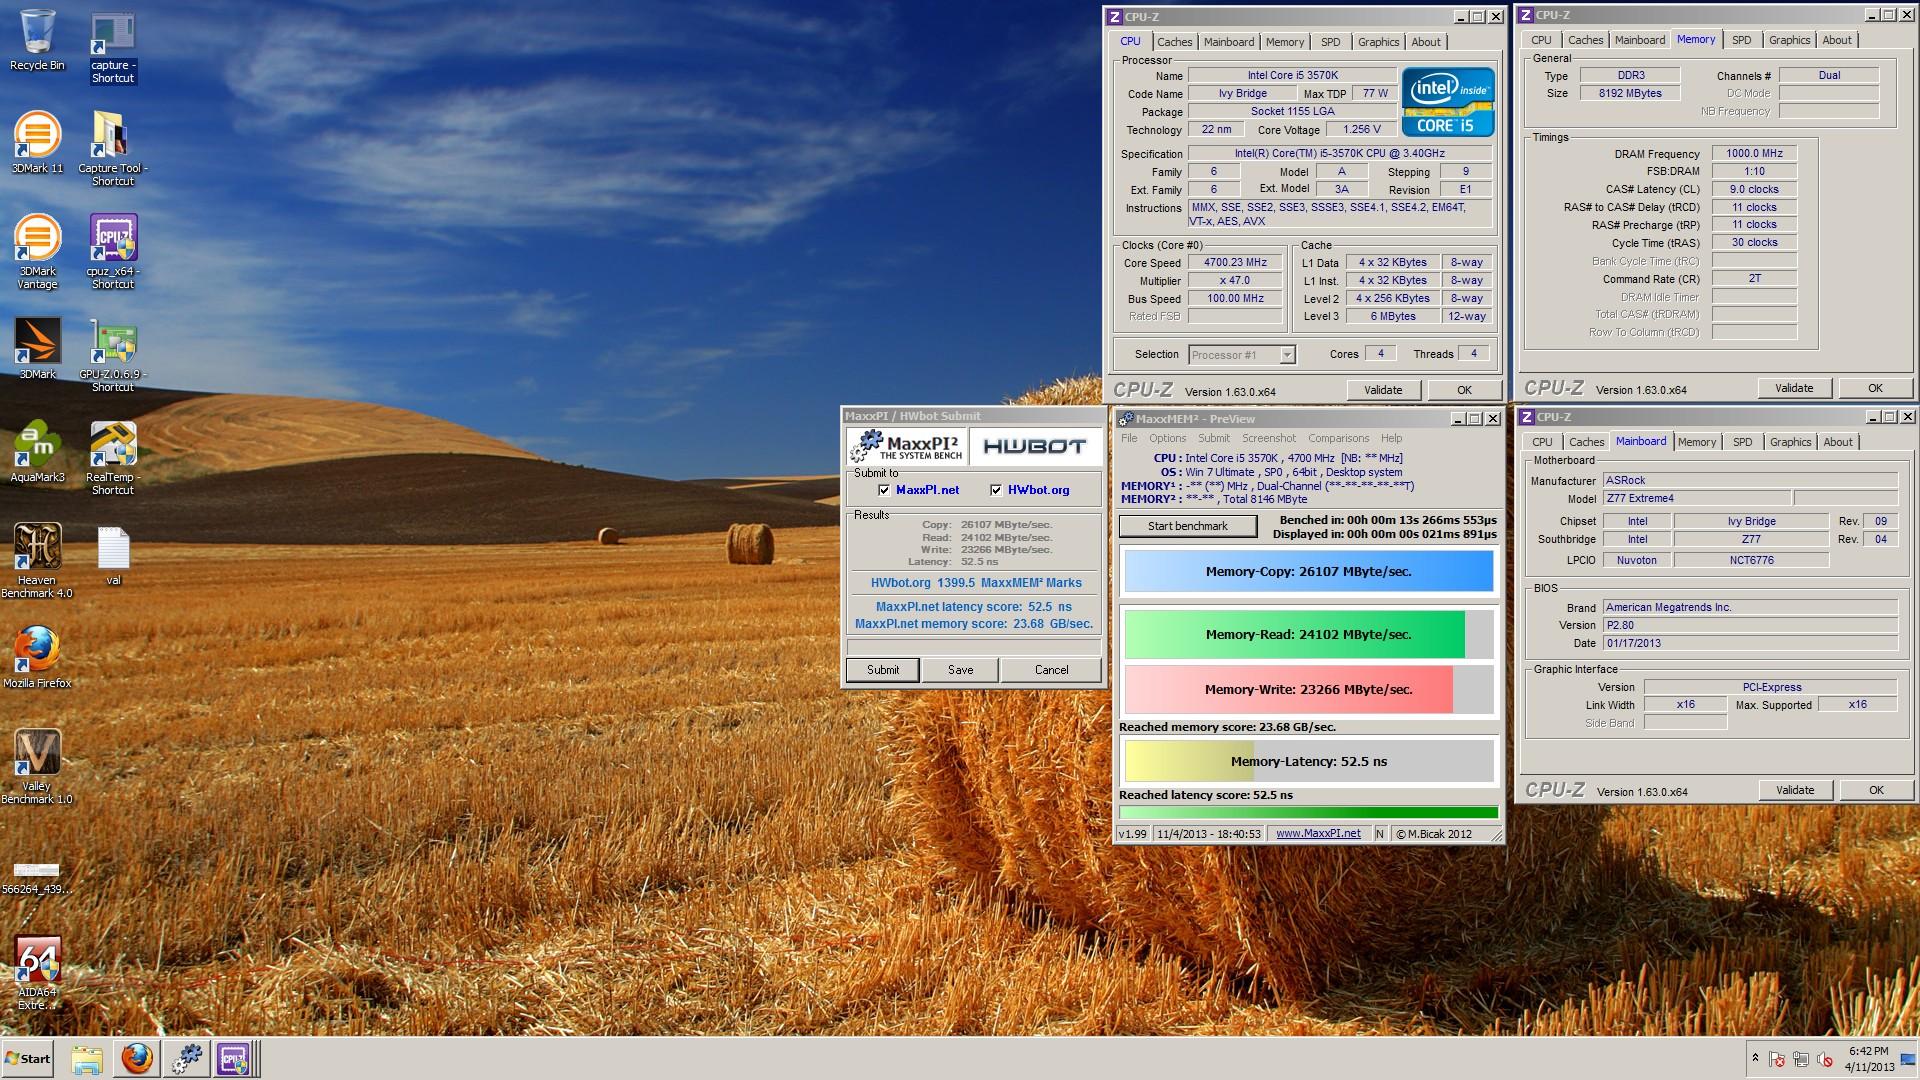Viewport: 1920px width, 1080px height.
Task: Open Windows Explorer from the taskbar
Action: pyautogui.click(x=87, y=1059)
